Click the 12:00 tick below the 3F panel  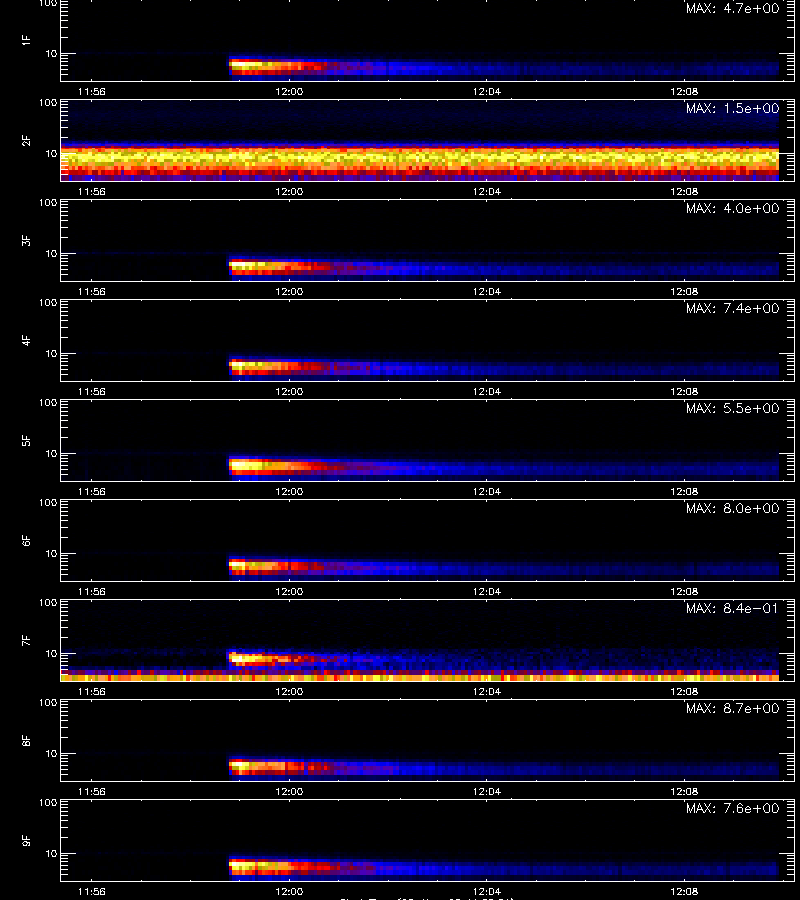pyautogui.click(x=289, y=291)
